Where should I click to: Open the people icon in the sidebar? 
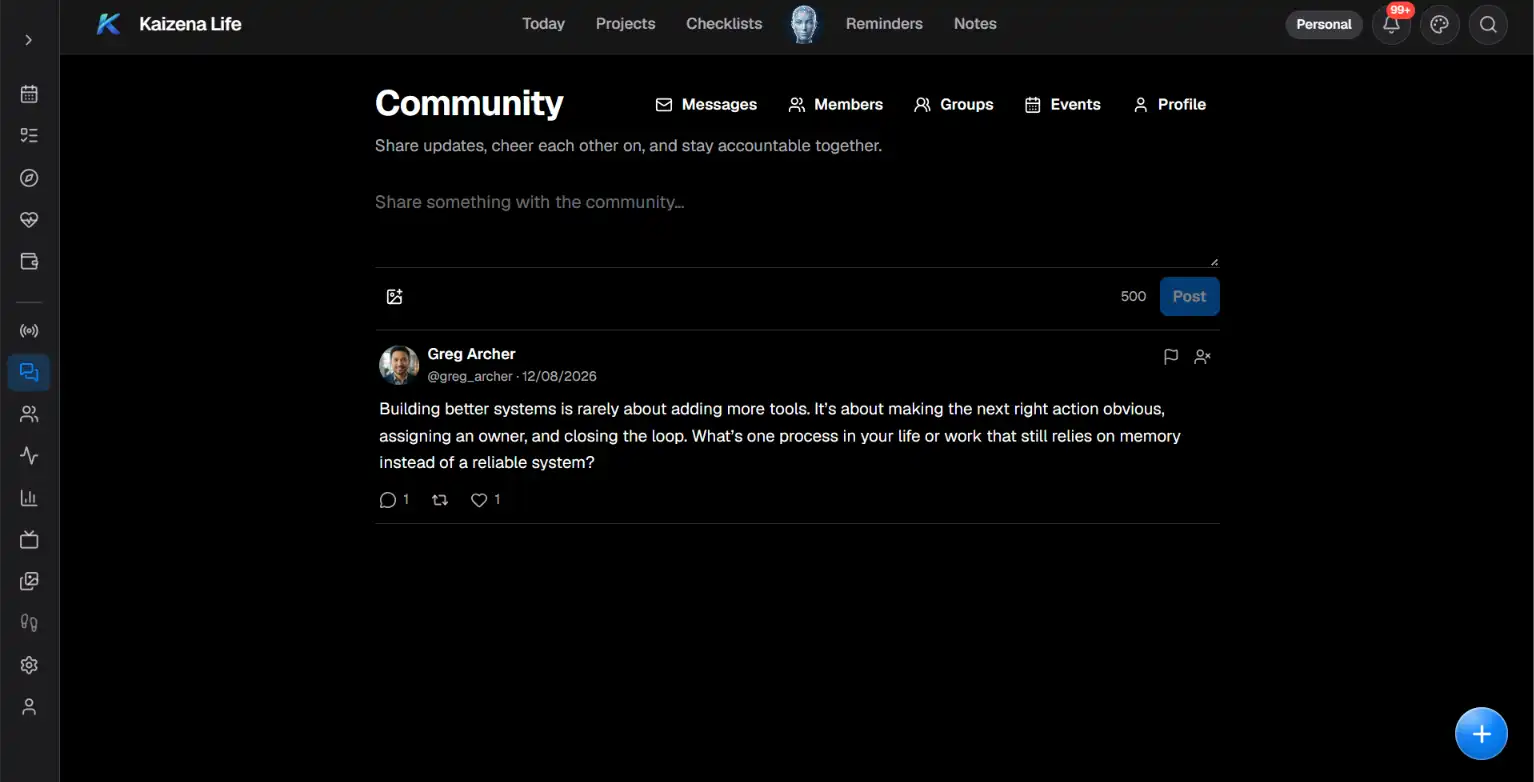pos(29,414)
